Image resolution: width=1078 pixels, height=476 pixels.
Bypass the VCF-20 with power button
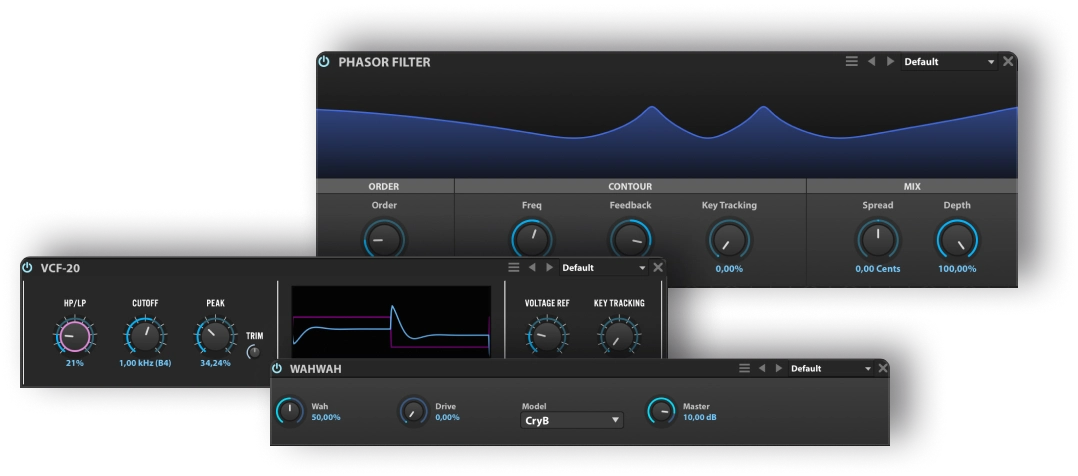[x=27, y=268]
